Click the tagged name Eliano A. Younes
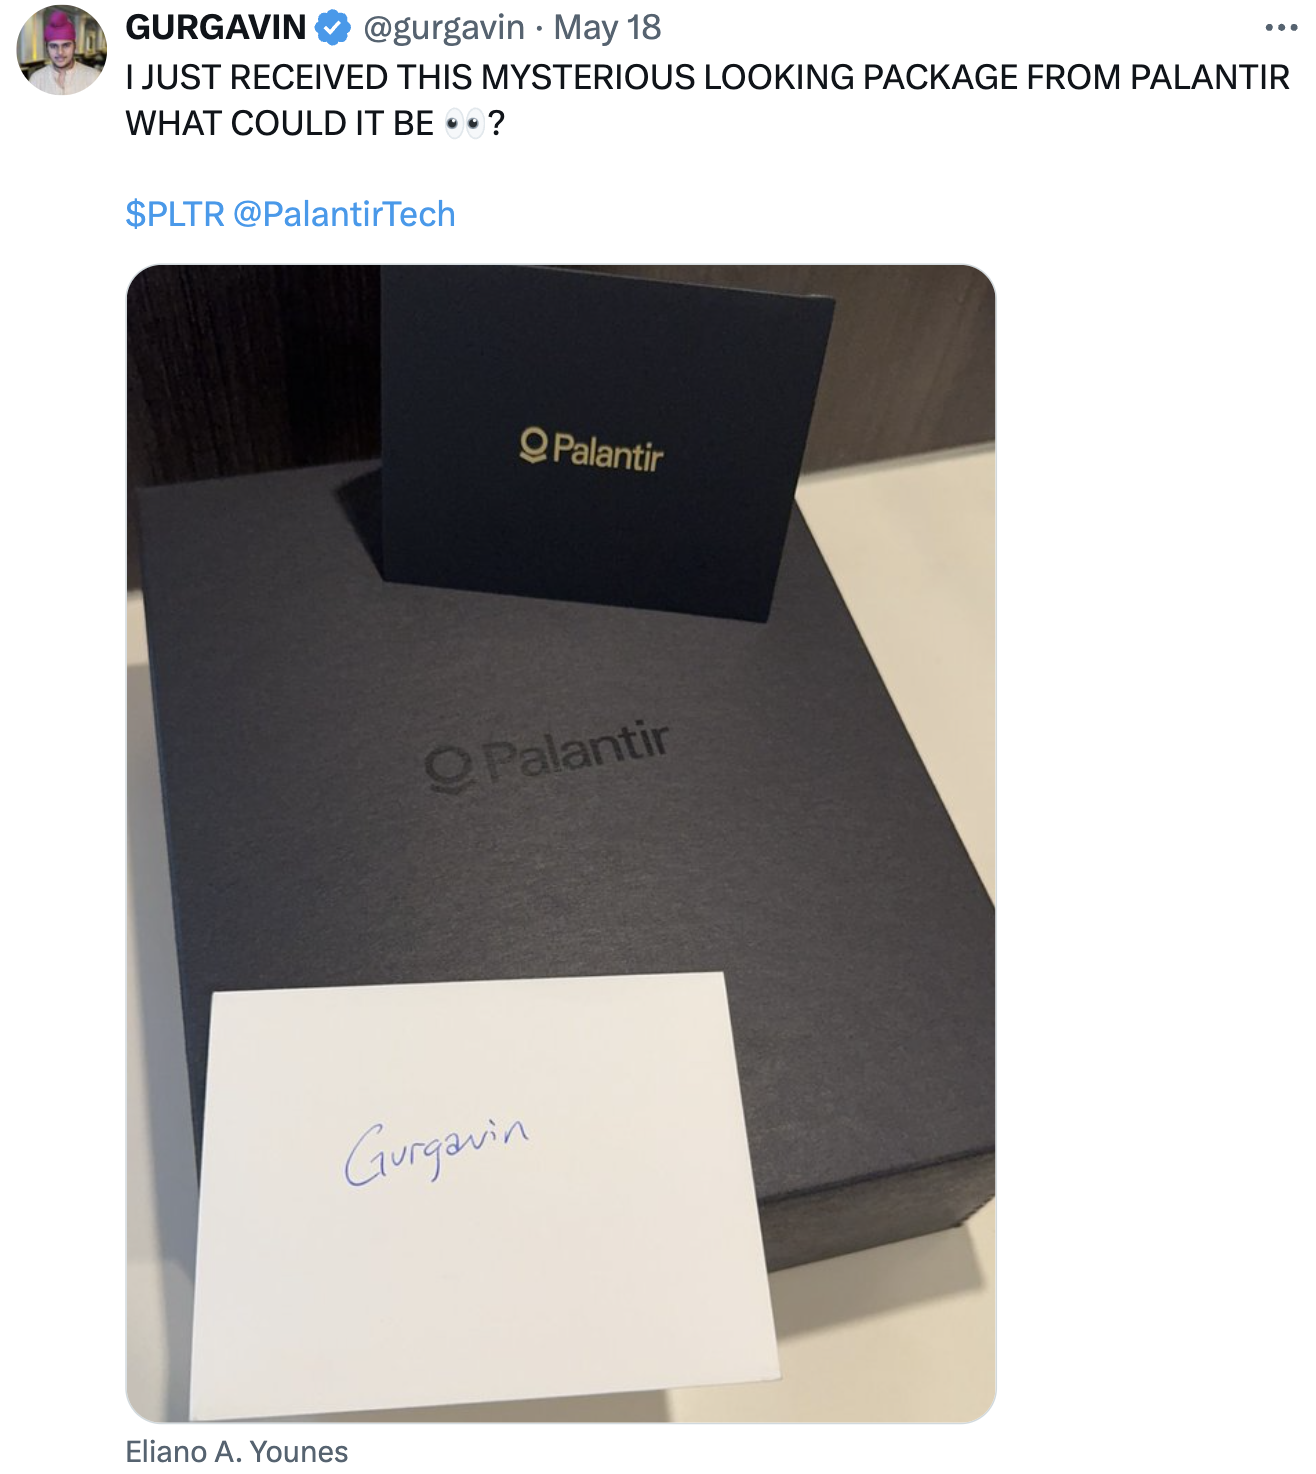Screen dimensions: 1316x1474 tap(237, 1451)
